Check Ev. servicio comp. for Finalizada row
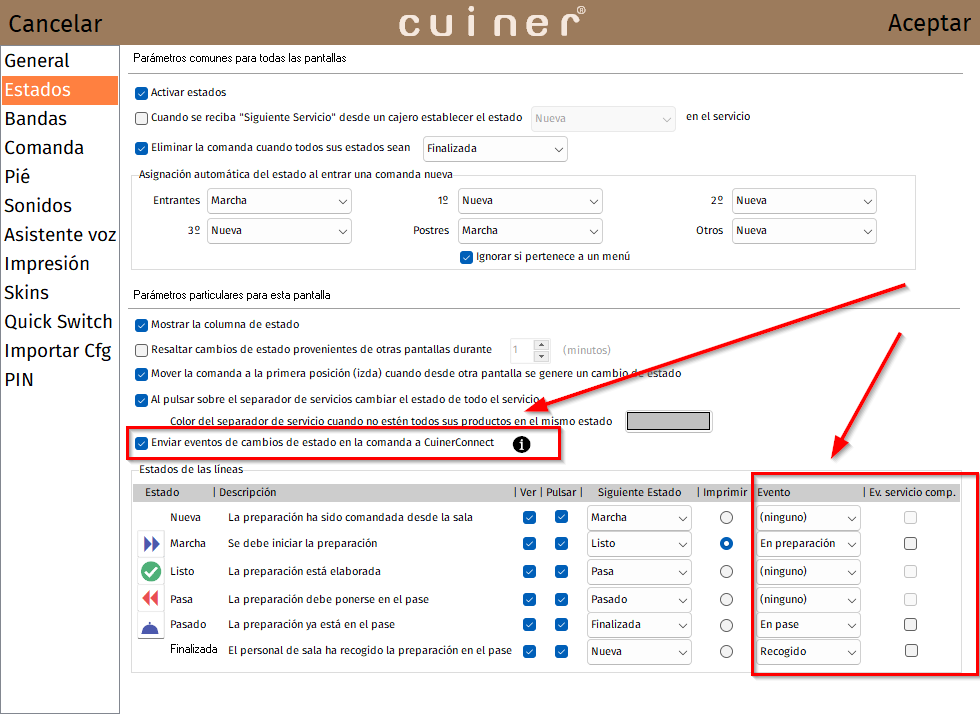The image size is (980, 714). coord(911,651)
